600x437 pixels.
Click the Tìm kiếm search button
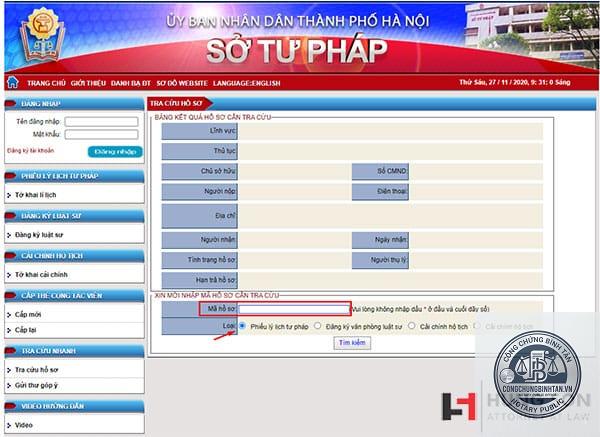click(352, 342)
